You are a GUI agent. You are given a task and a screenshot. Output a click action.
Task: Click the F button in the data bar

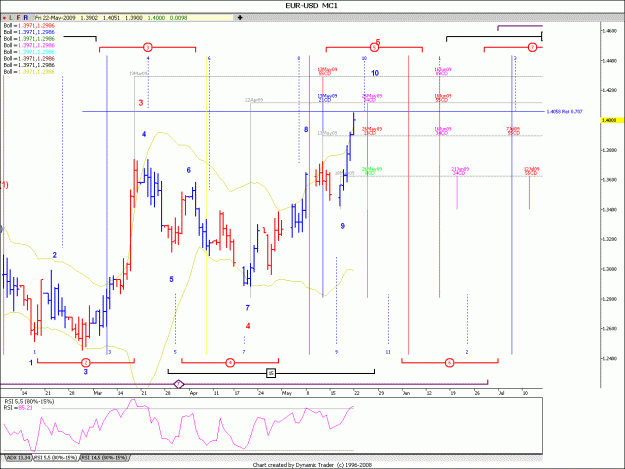coord(18,18)
